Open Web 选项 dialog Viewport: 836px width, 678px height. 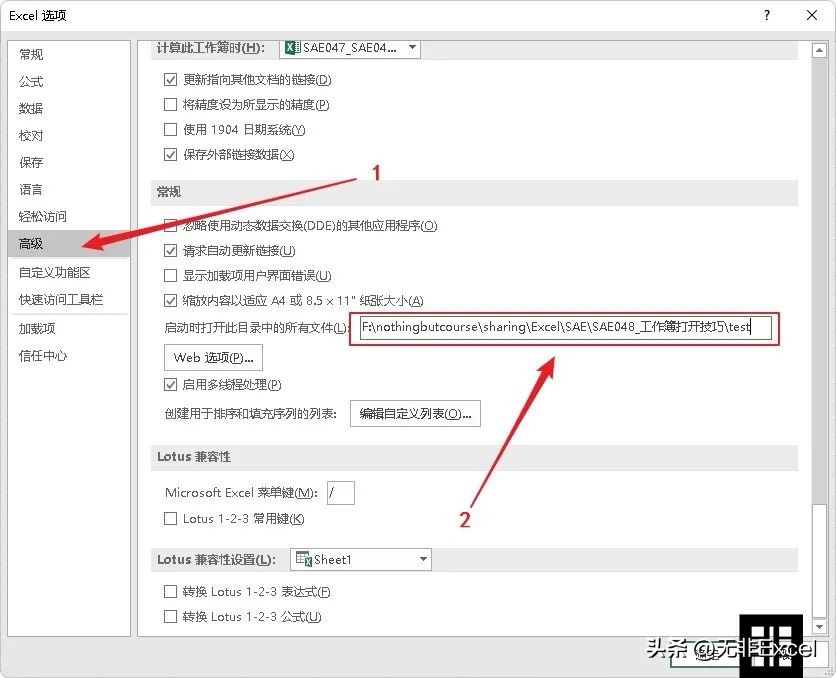pos(213,358)
